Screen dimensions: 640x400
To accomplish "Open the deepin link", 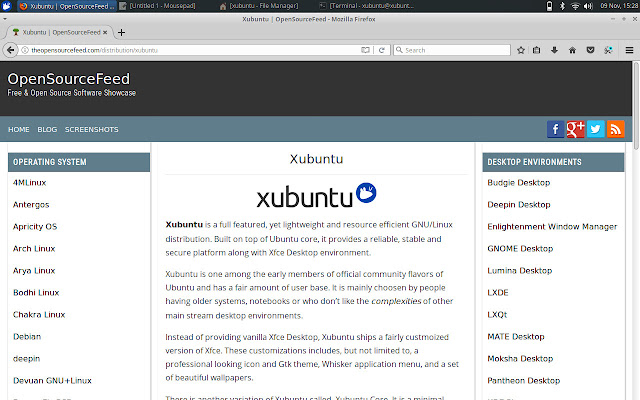I will click(x=27, y=359).
